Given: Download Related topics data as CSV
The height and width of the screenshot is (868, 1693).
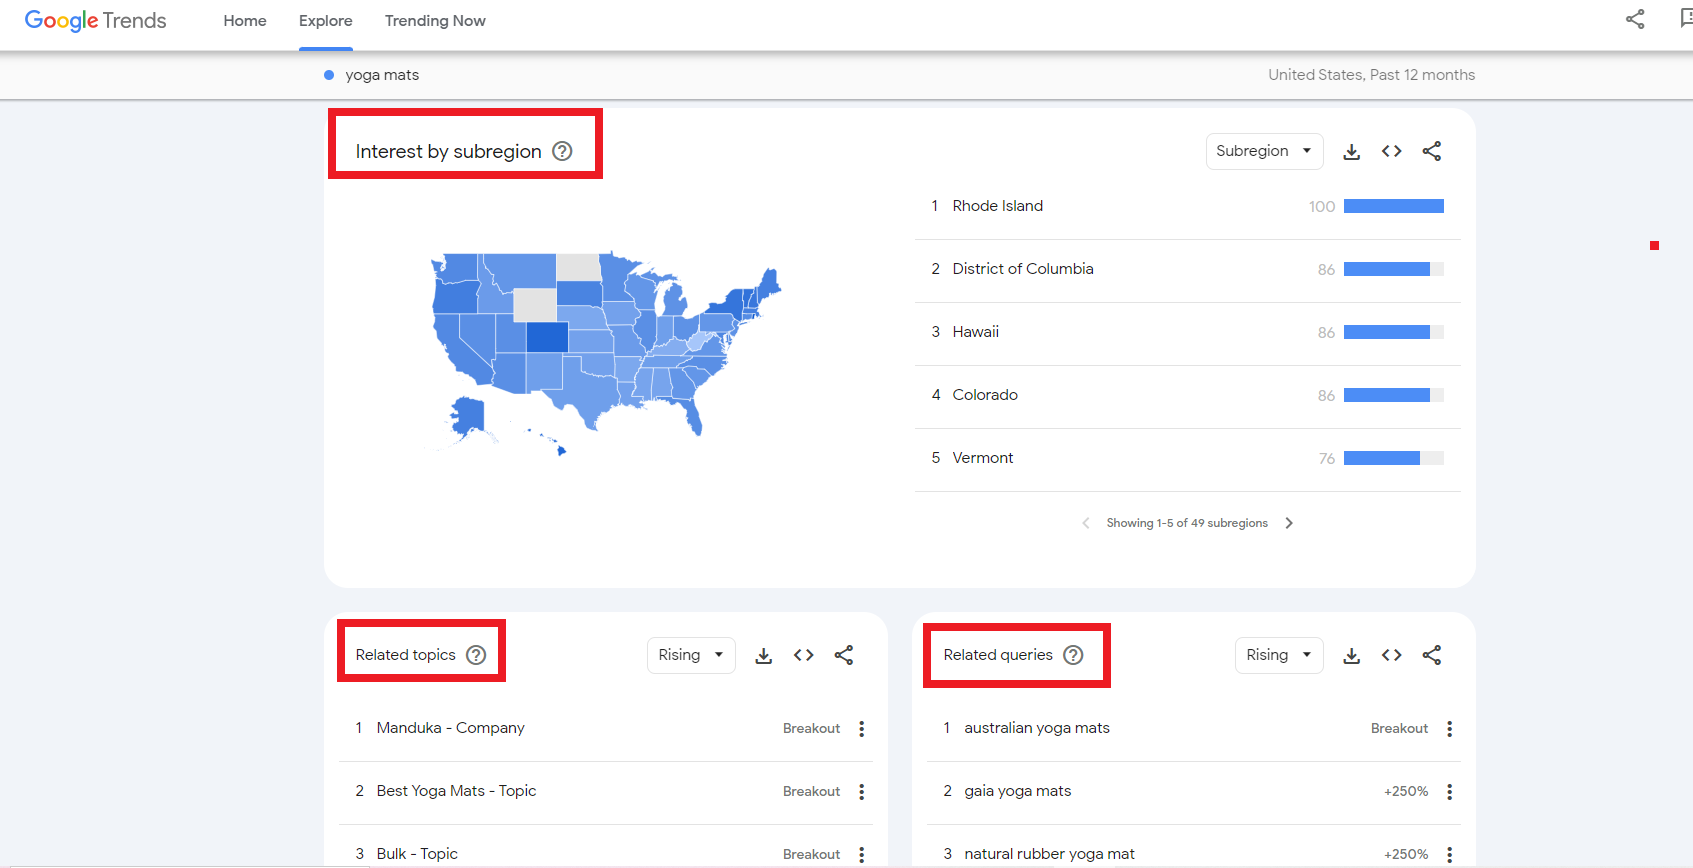Looking at the screenshot, I should click(763, 655).
